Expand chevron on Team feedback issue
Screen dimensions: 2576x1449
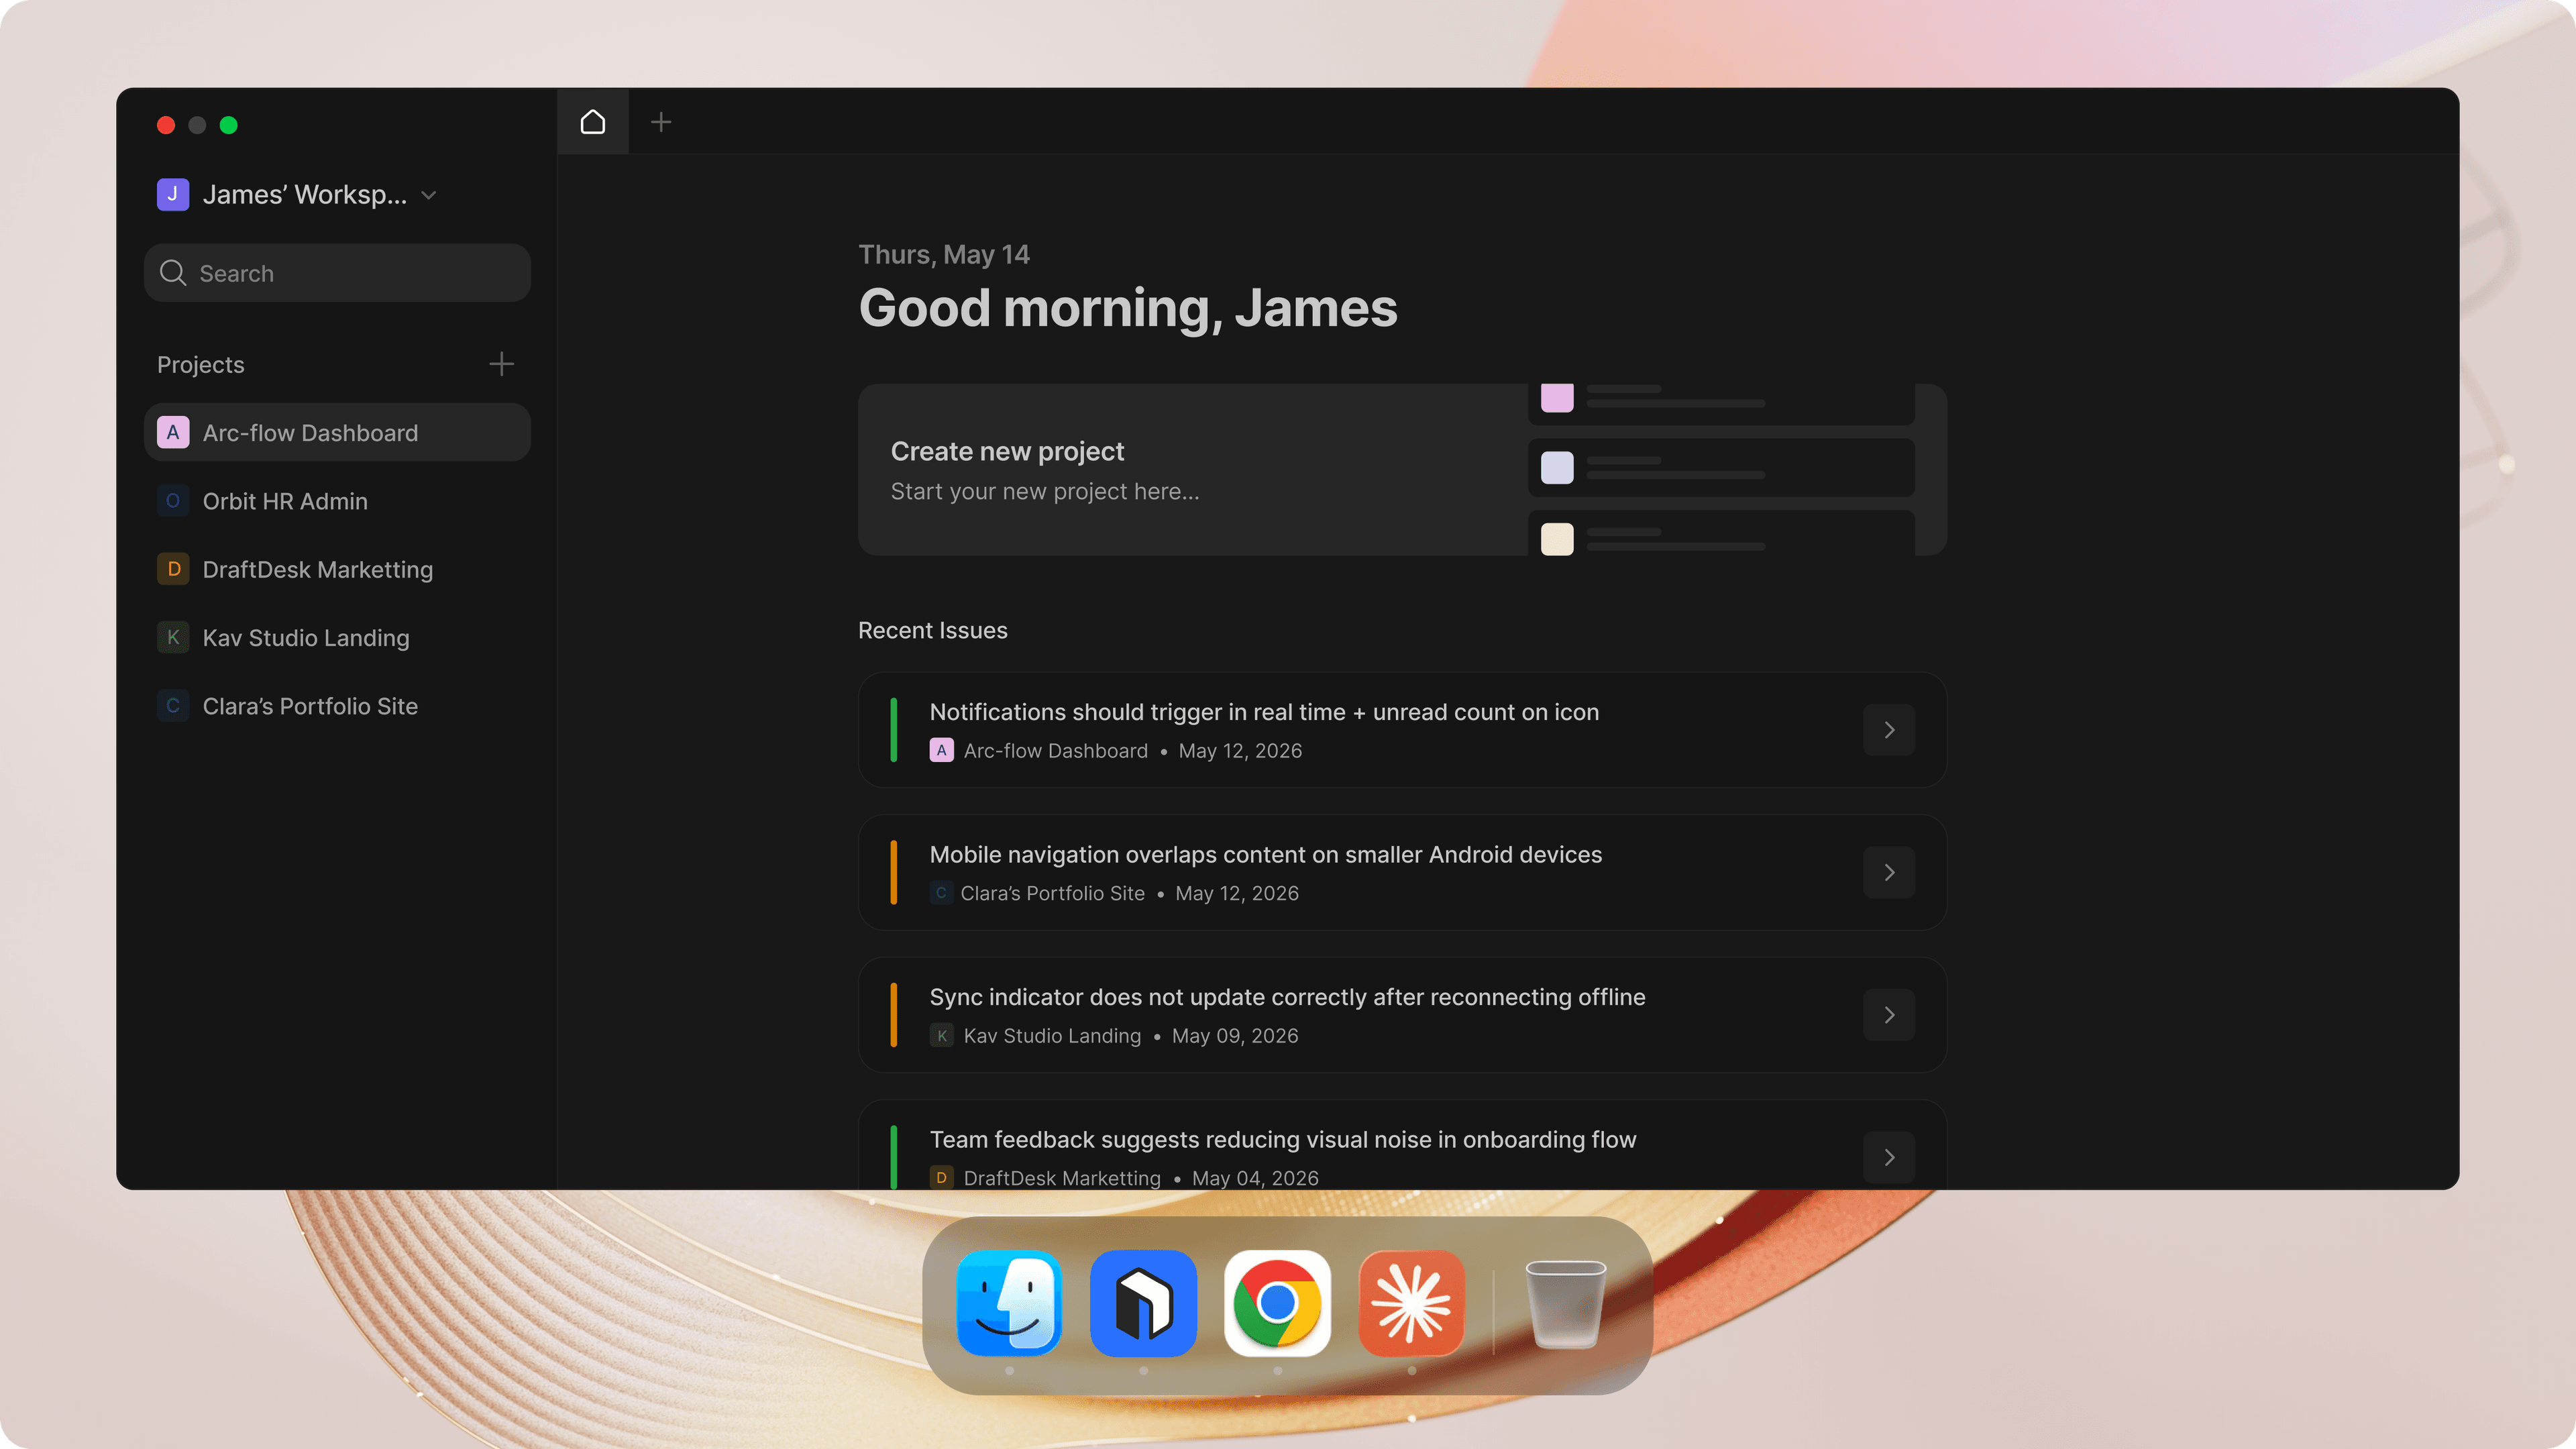pyautogui.click(x=1889, y=1158)
